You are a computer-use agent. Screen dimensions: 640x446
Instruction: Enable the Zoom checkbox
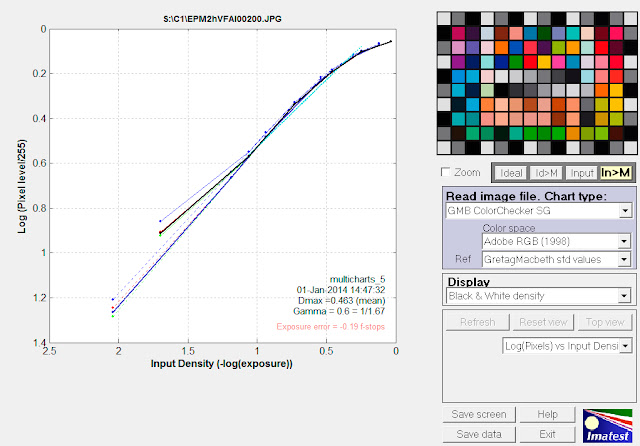pyautogui.click(x=446, y=172)
